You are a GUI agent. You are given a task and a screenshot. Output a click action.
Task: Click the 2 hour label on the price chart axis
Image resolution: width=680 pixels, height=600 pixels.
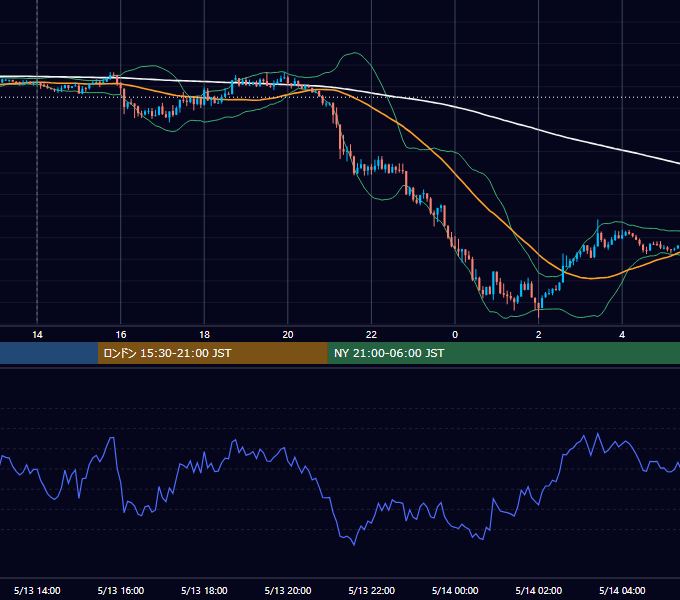pos(539,335)
